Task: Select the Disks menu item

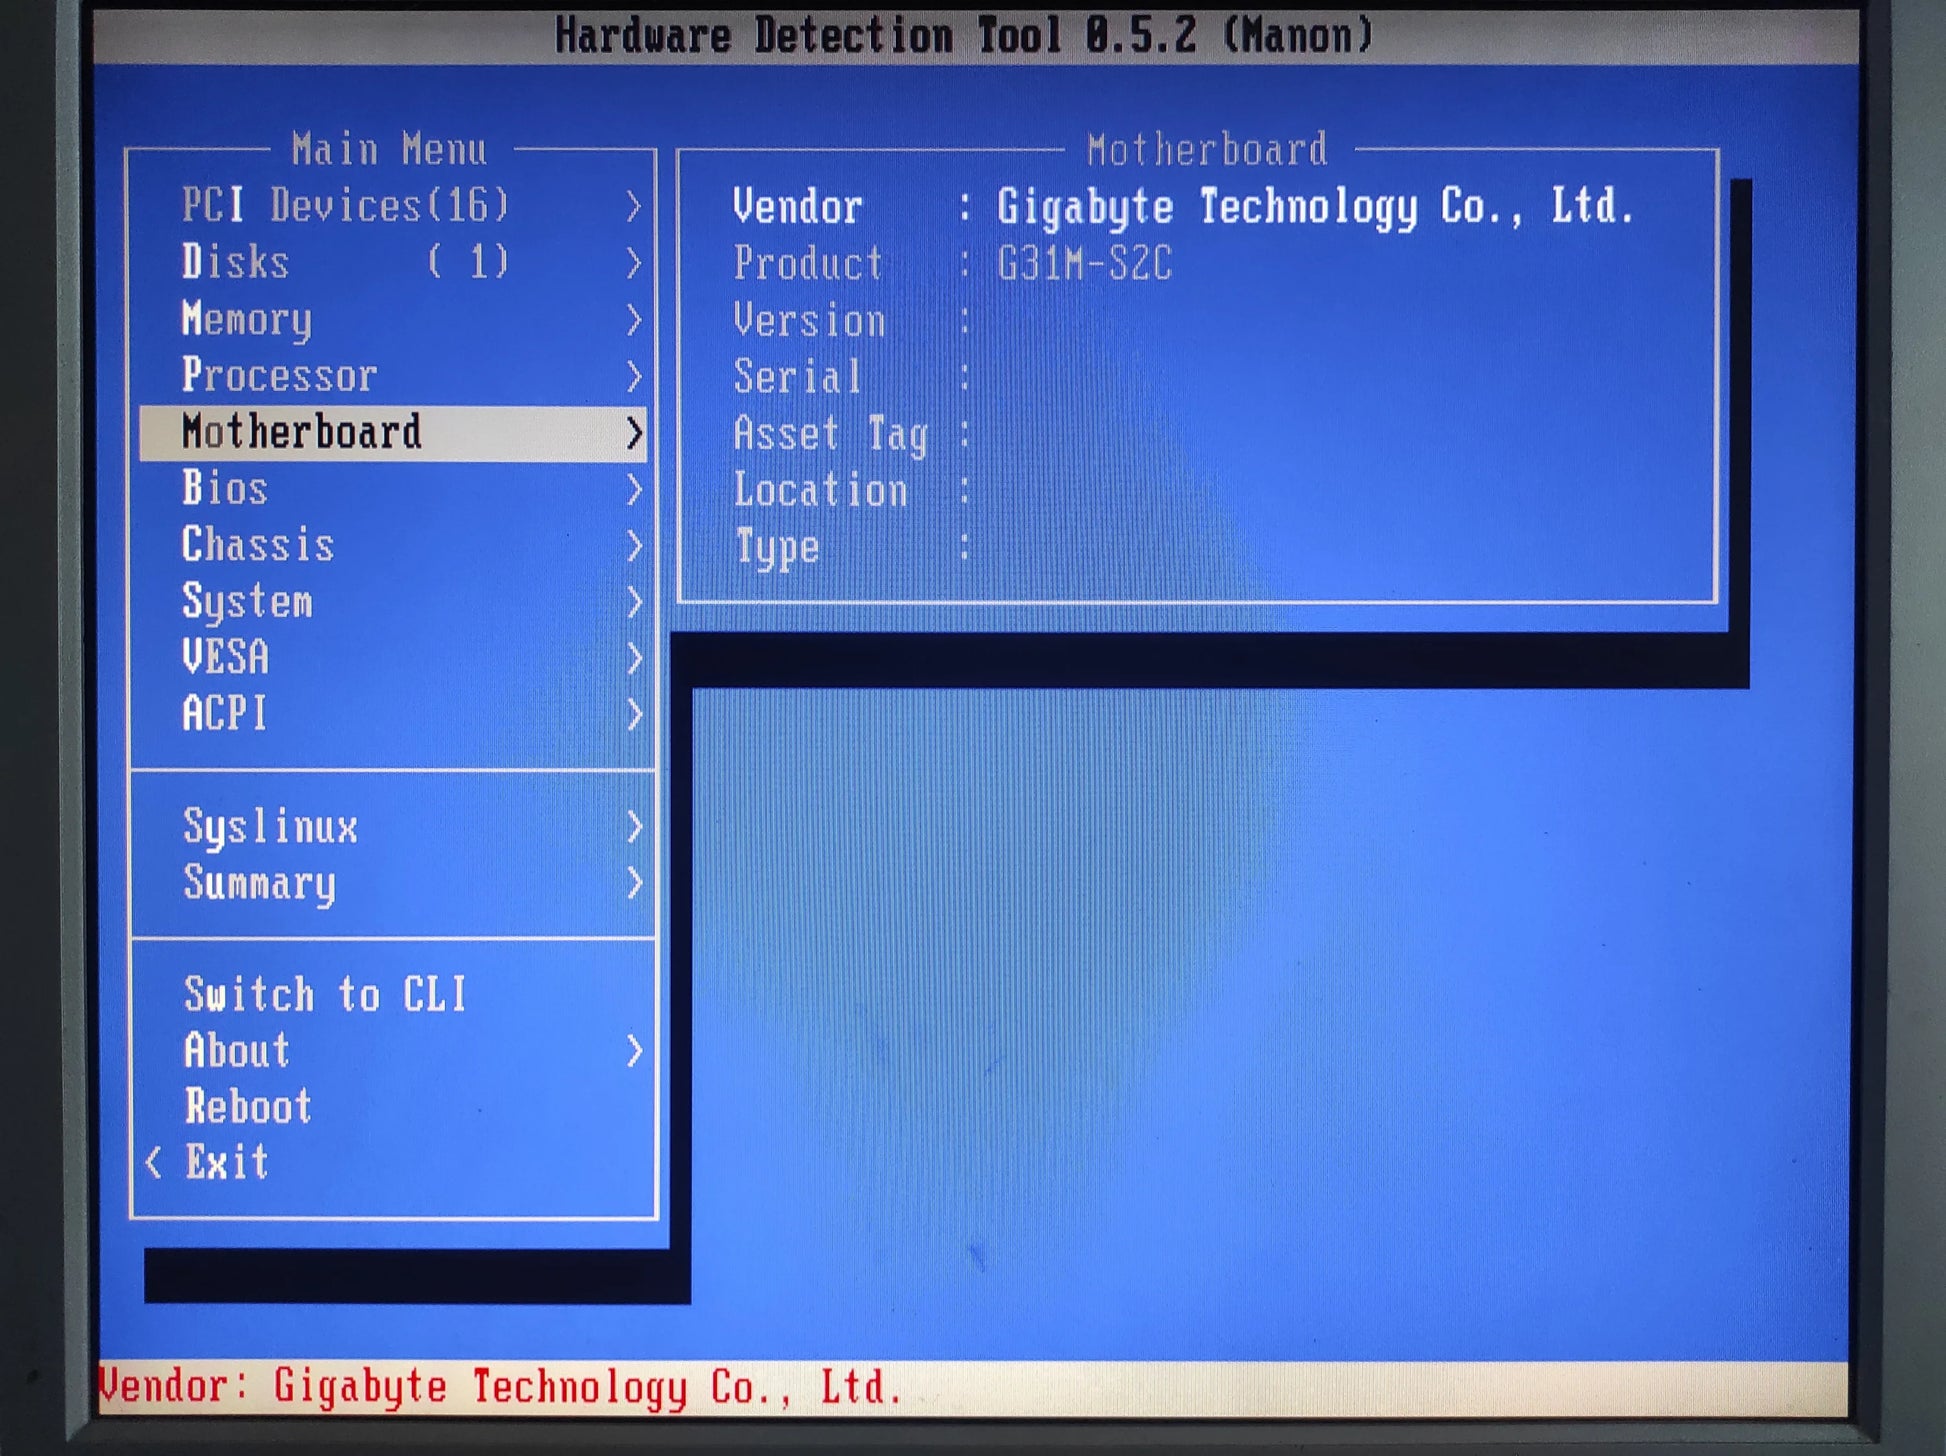Action: point(393,263)
